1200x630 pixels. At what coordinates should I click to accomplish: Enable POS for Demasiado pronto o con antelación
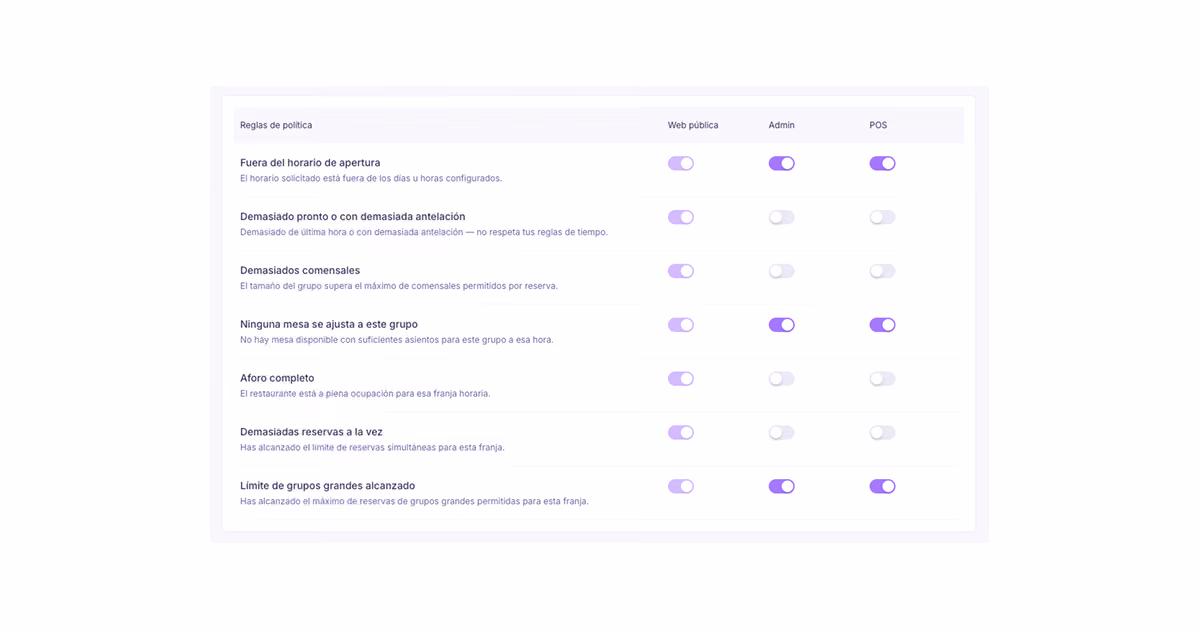click(882, 217)
